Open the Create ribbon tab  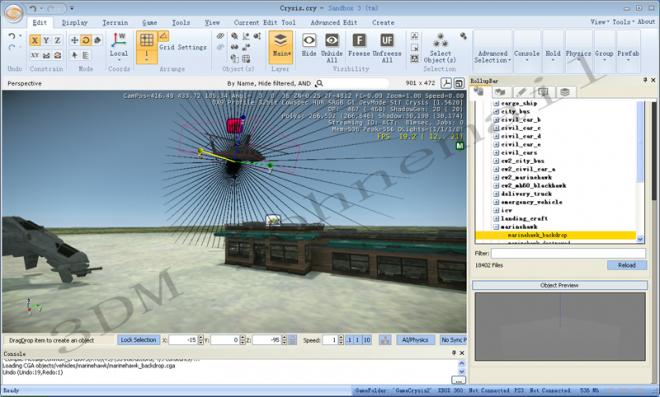(x=383, y=22)
